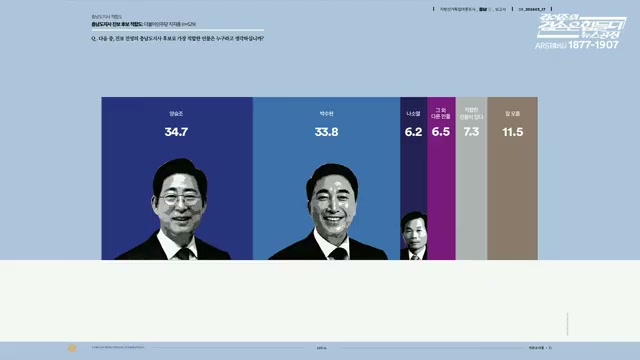Click the 6.5 percentage value
The image size is (640, 360).
click(441, 132)
